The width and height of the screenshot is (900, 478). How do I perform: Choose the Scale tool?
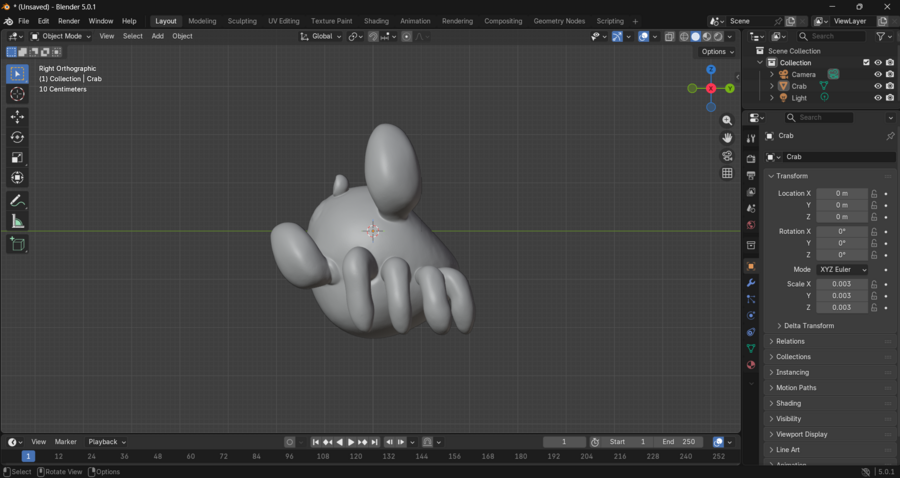pos(17,157)
